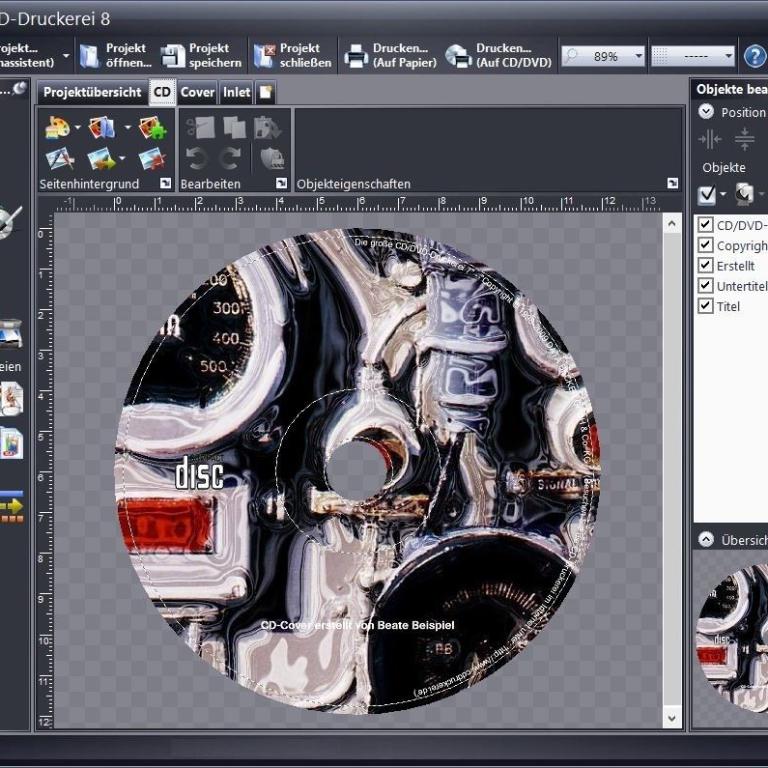Click the center horizontally alignment icon
Viewport: 768px width, 768px height.
coord(710,139)
